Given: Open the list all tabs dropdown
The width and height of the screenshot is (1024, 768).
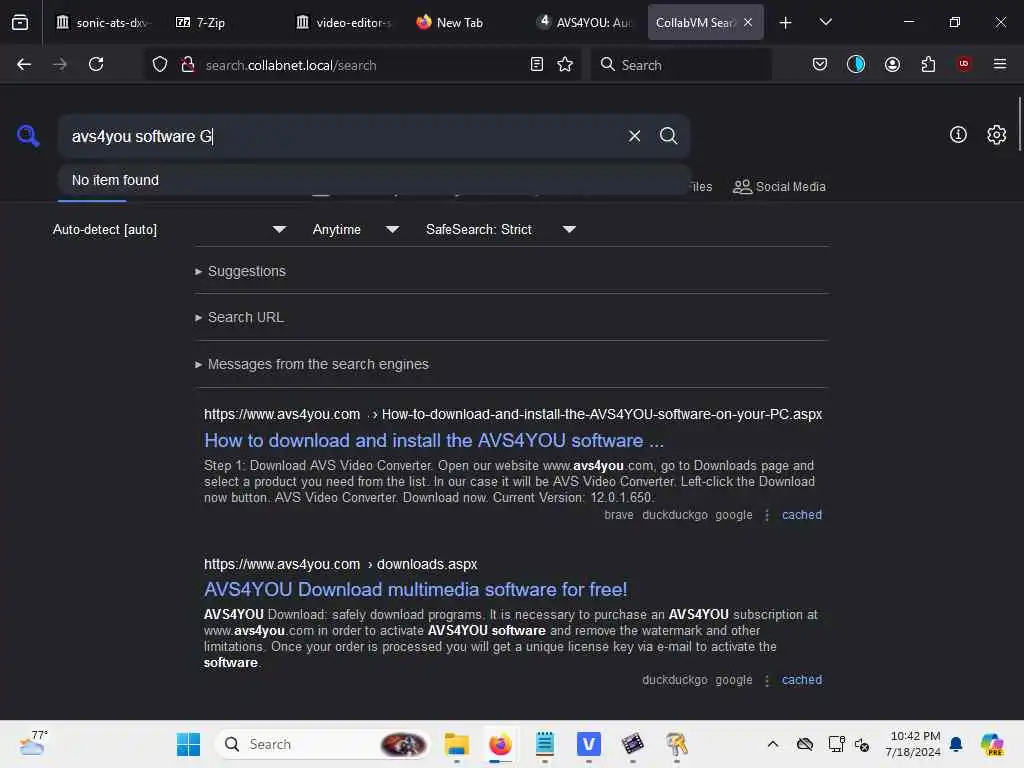Looking at the screenshot, I should click(x=825, y=22).
